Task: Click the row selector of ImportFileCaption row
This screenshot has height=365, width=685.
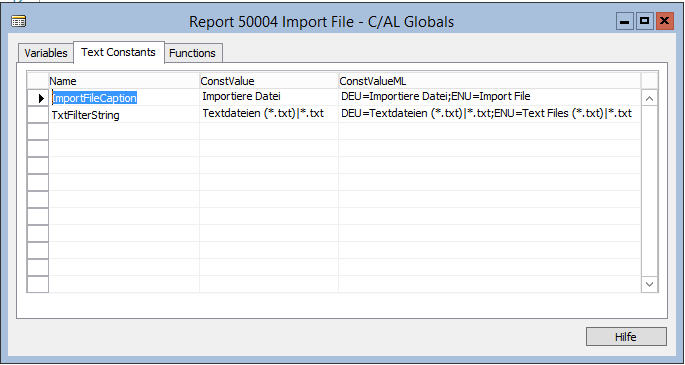Action: 38,98
